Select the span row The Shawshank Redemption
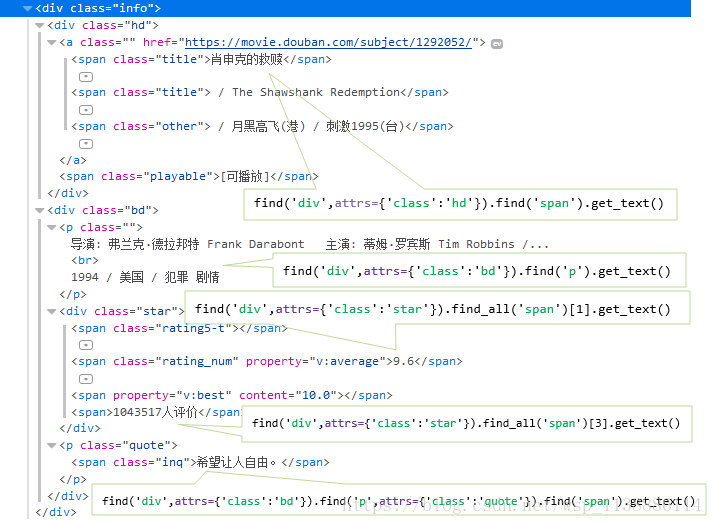 (x=260, y=92)
